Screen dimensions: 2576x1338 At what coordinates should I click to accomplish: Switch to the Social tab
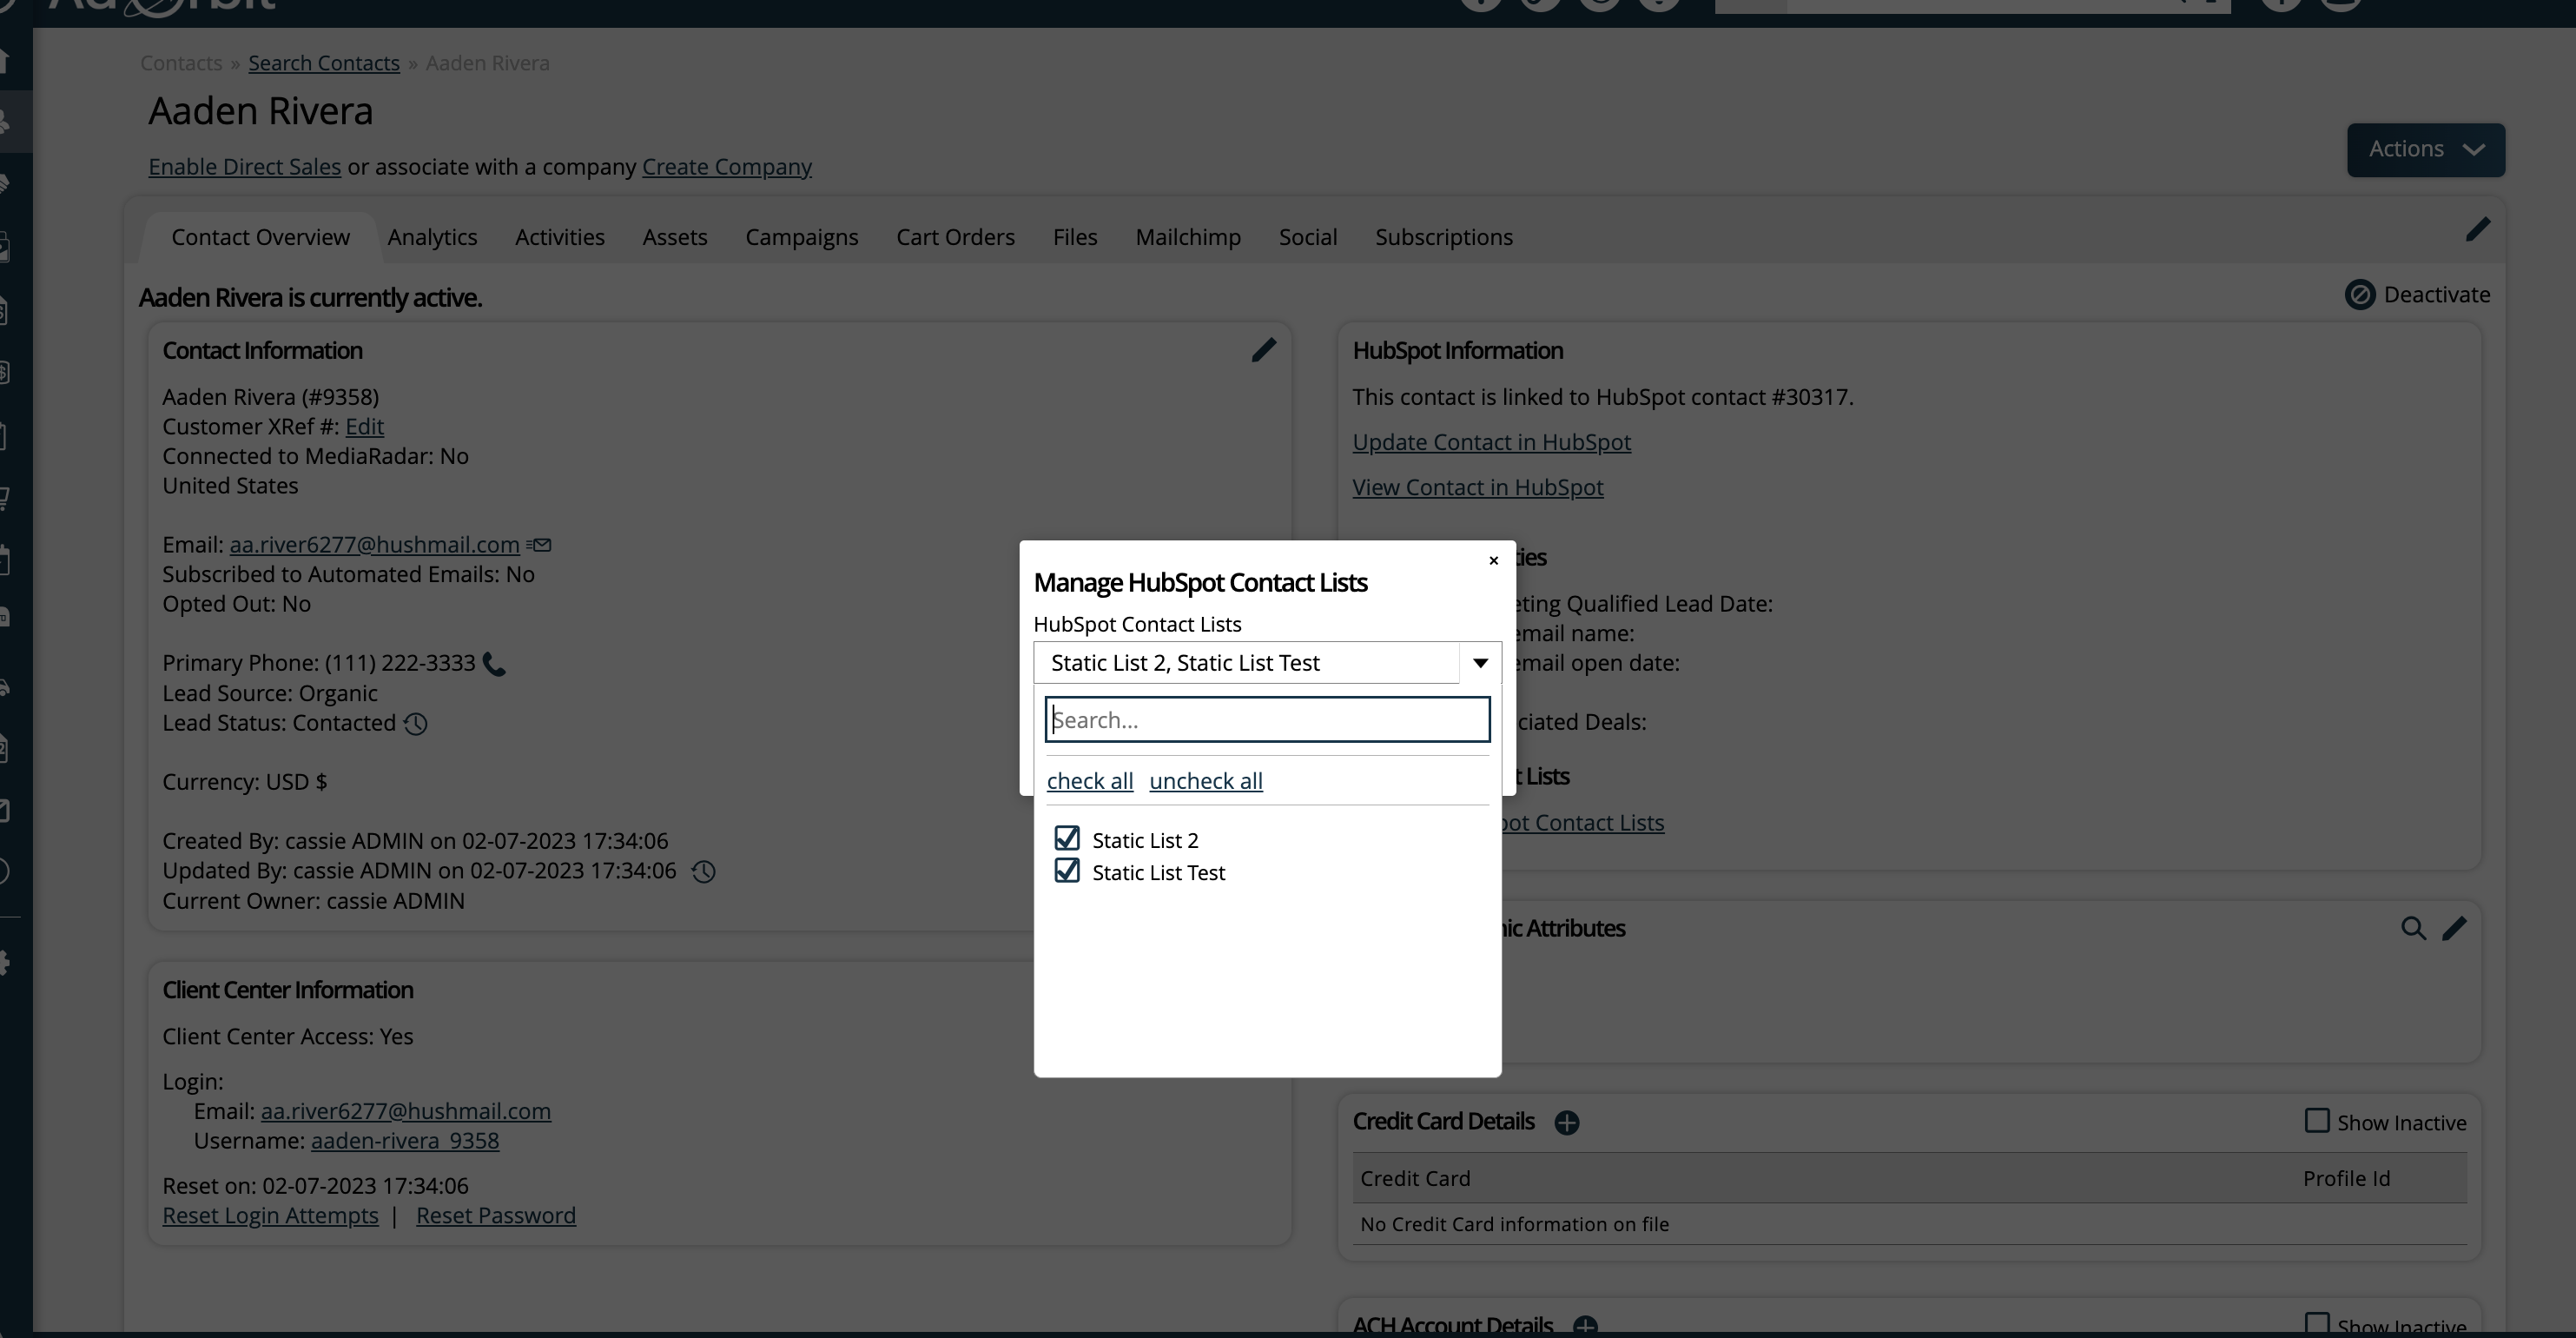click(1308, 237)
